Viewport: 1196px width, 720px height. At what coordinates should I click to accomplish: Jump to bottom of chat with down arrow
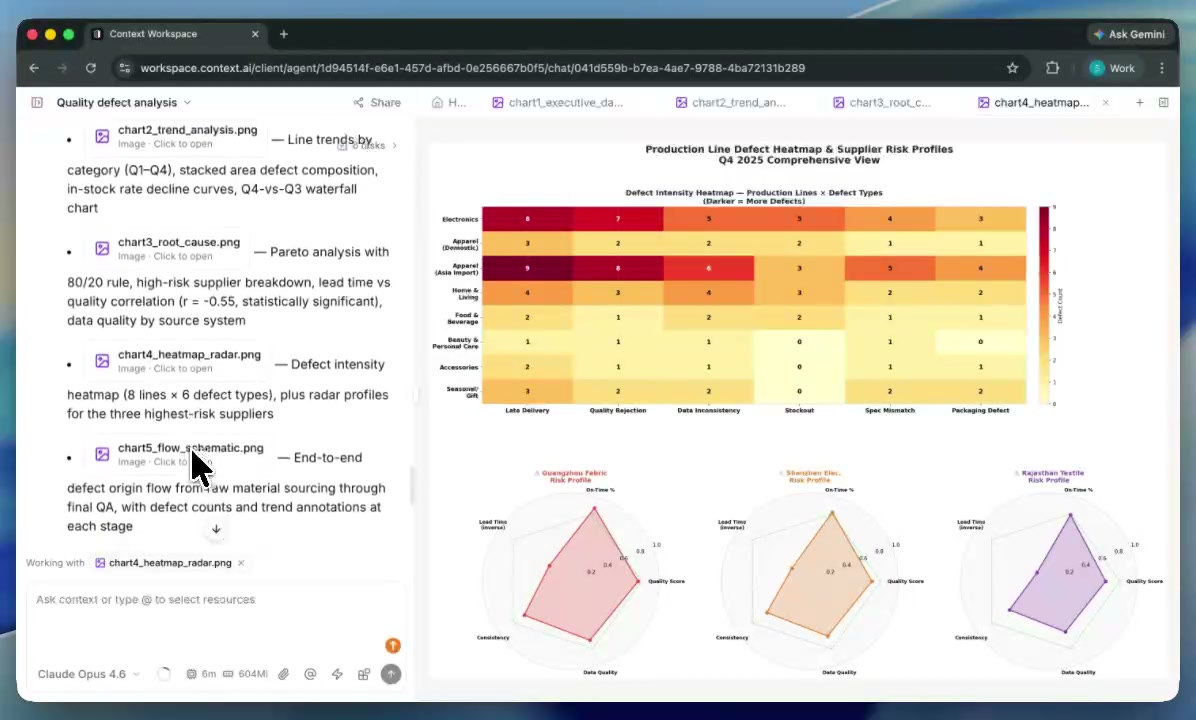point(216,529)
